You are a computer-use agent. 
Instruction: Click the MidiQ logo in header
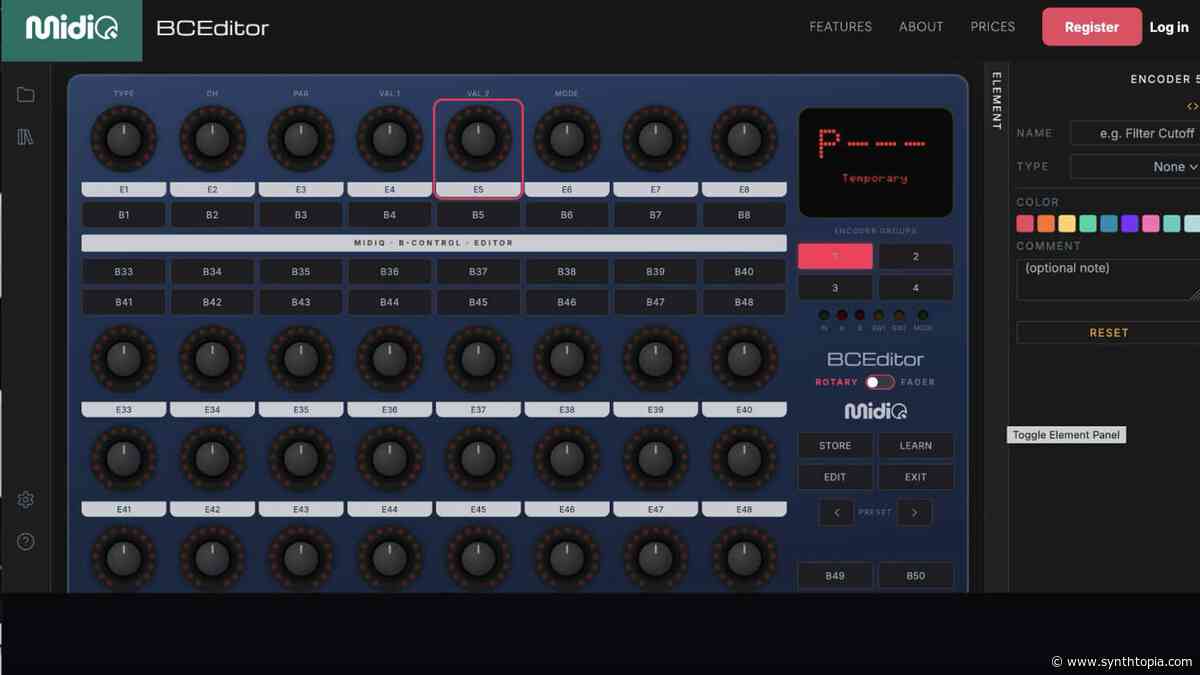coord(71,29)
